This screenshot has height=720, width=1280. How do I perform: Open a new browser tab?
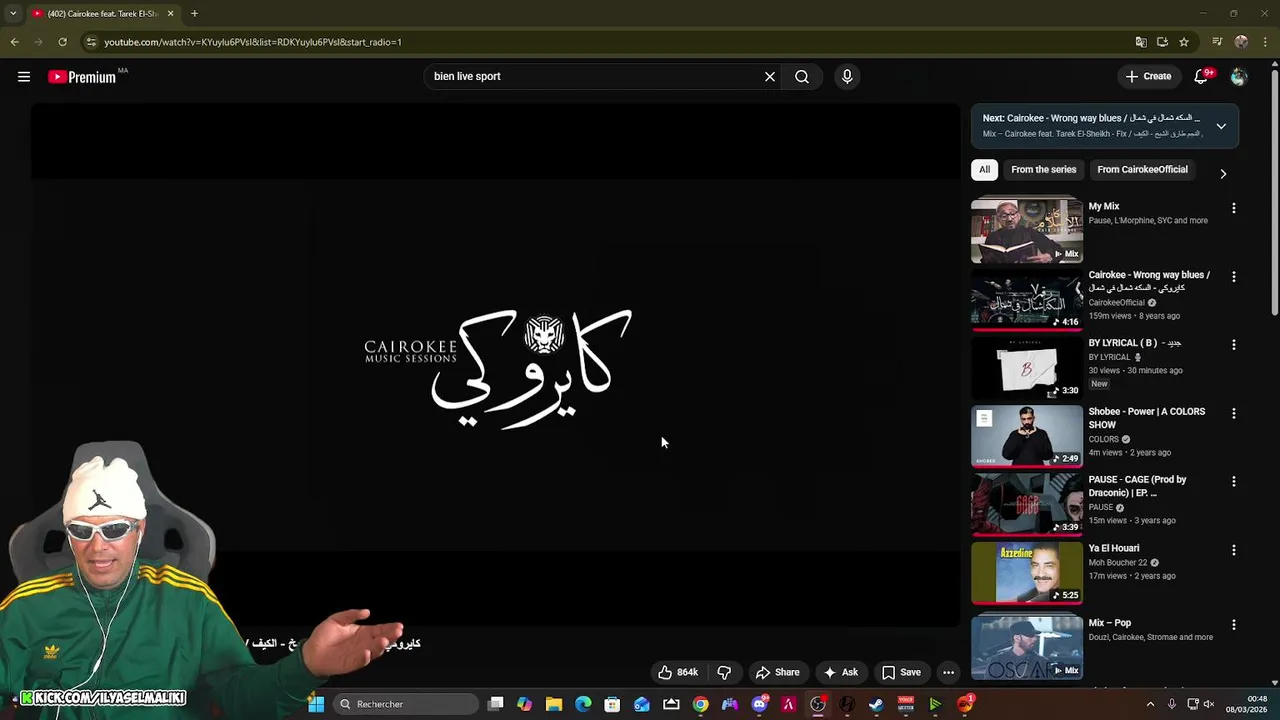(x=194, y=14)
